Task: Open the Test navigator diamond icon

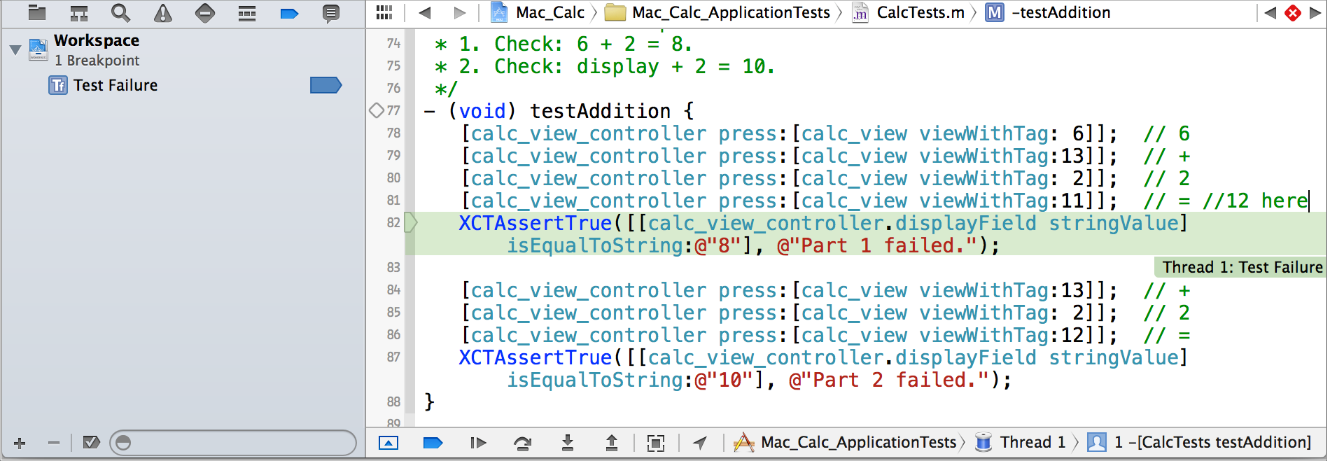Action: point(205,13)
